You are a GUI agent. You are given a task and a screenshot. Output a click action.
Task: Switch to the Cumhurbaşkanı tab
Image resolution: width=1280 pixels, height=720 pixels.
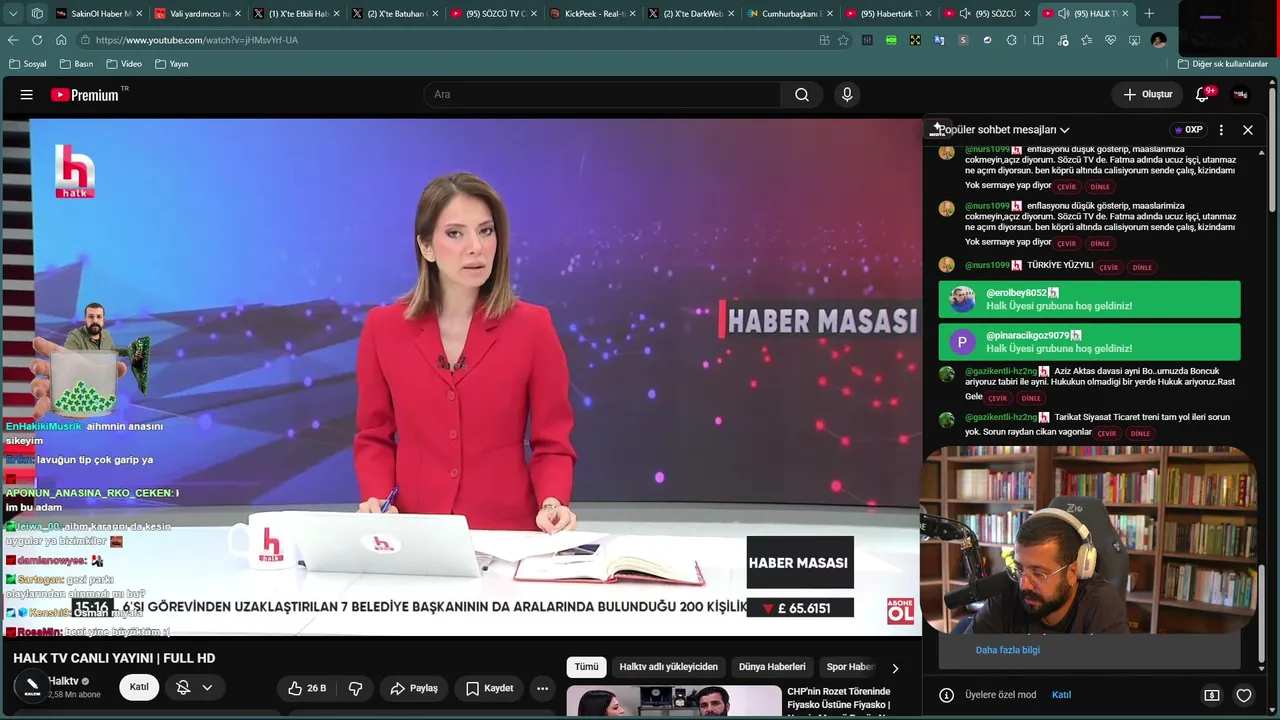point(789,14)
